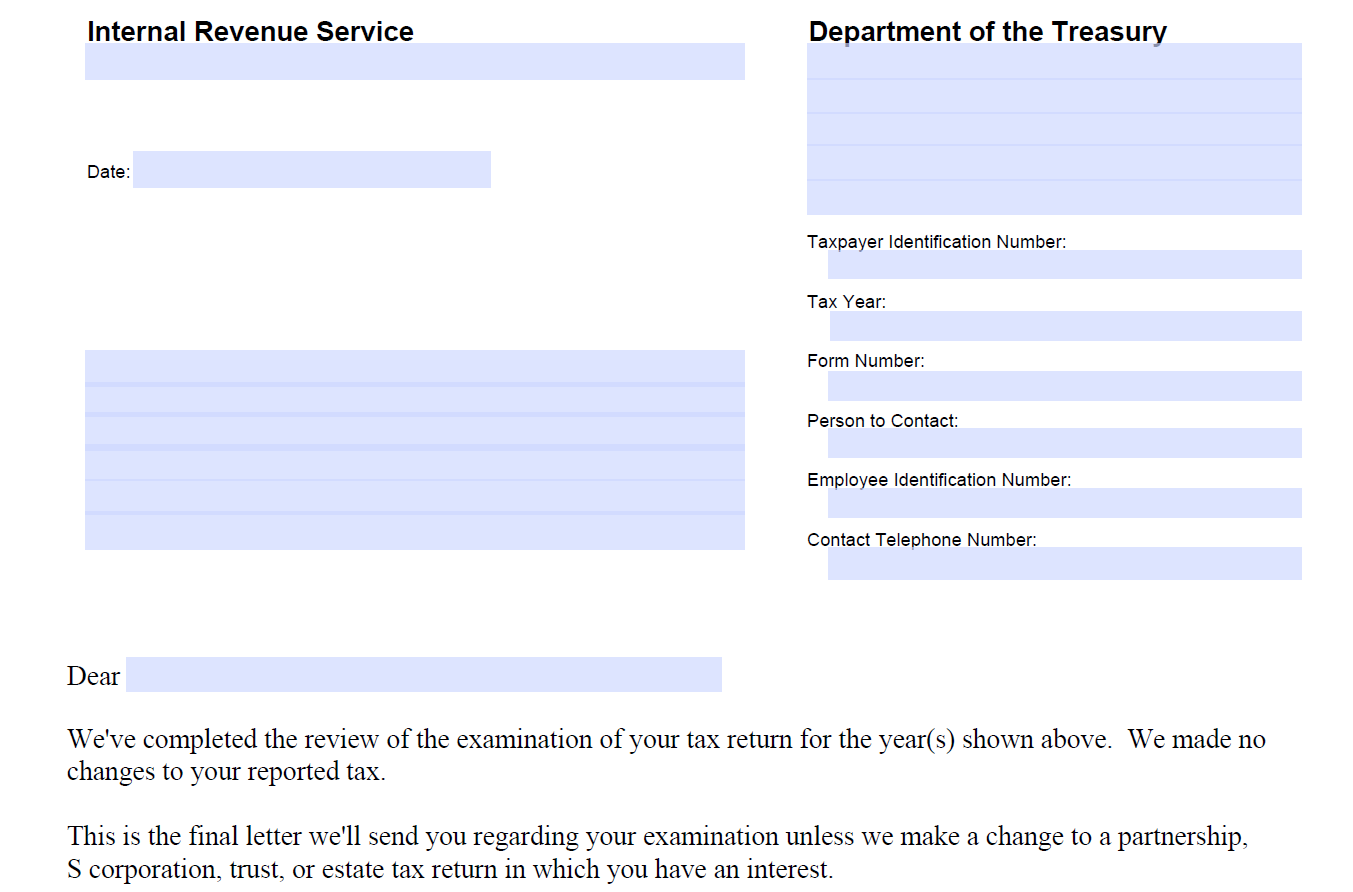Click the Date label
The height and width of the screenshot is (892, 1353).
tap(108, 172)
